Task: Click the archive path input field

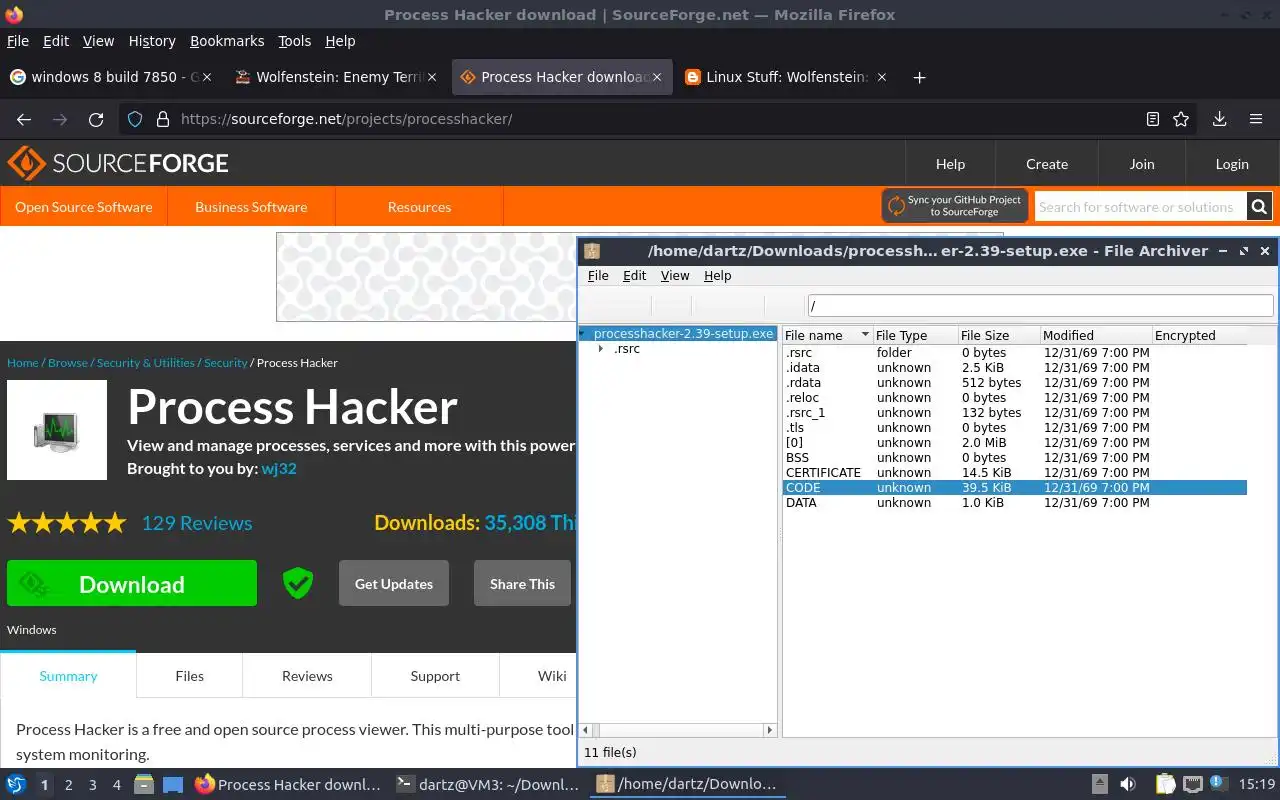Action: pyautogui.click(x=1040, y=305)
